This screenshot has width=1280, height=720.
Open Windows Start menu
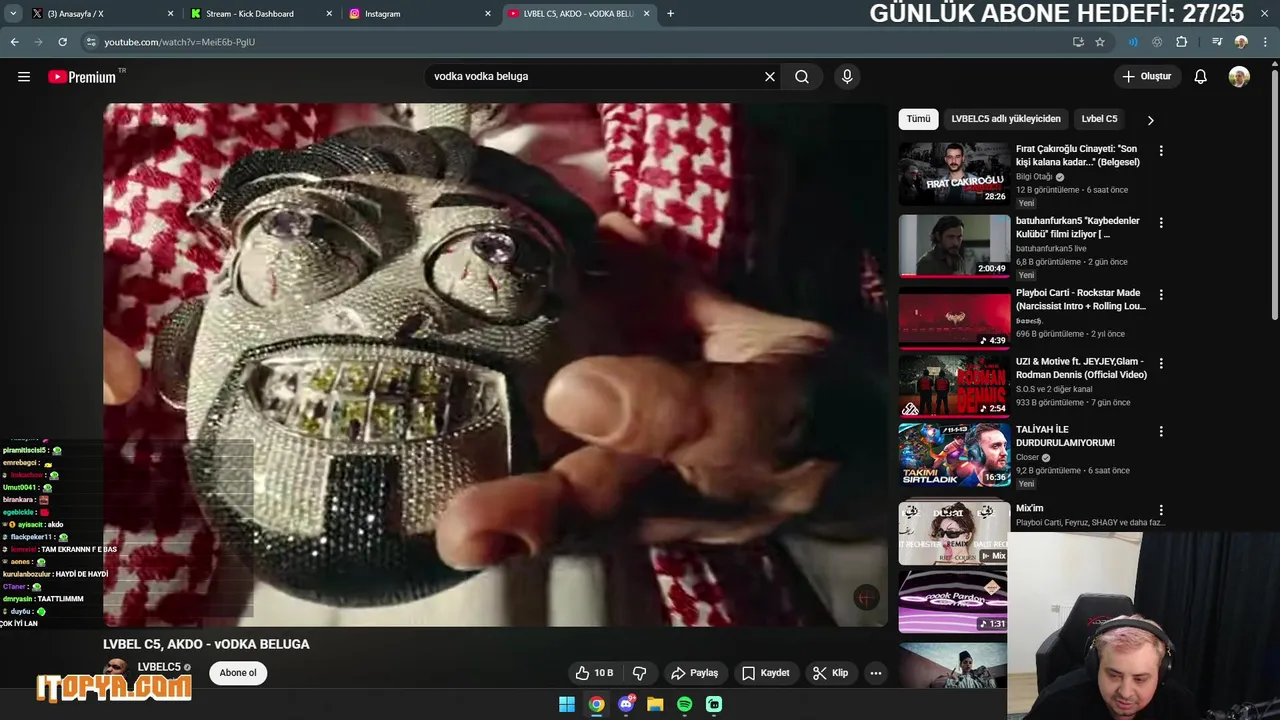567,704
